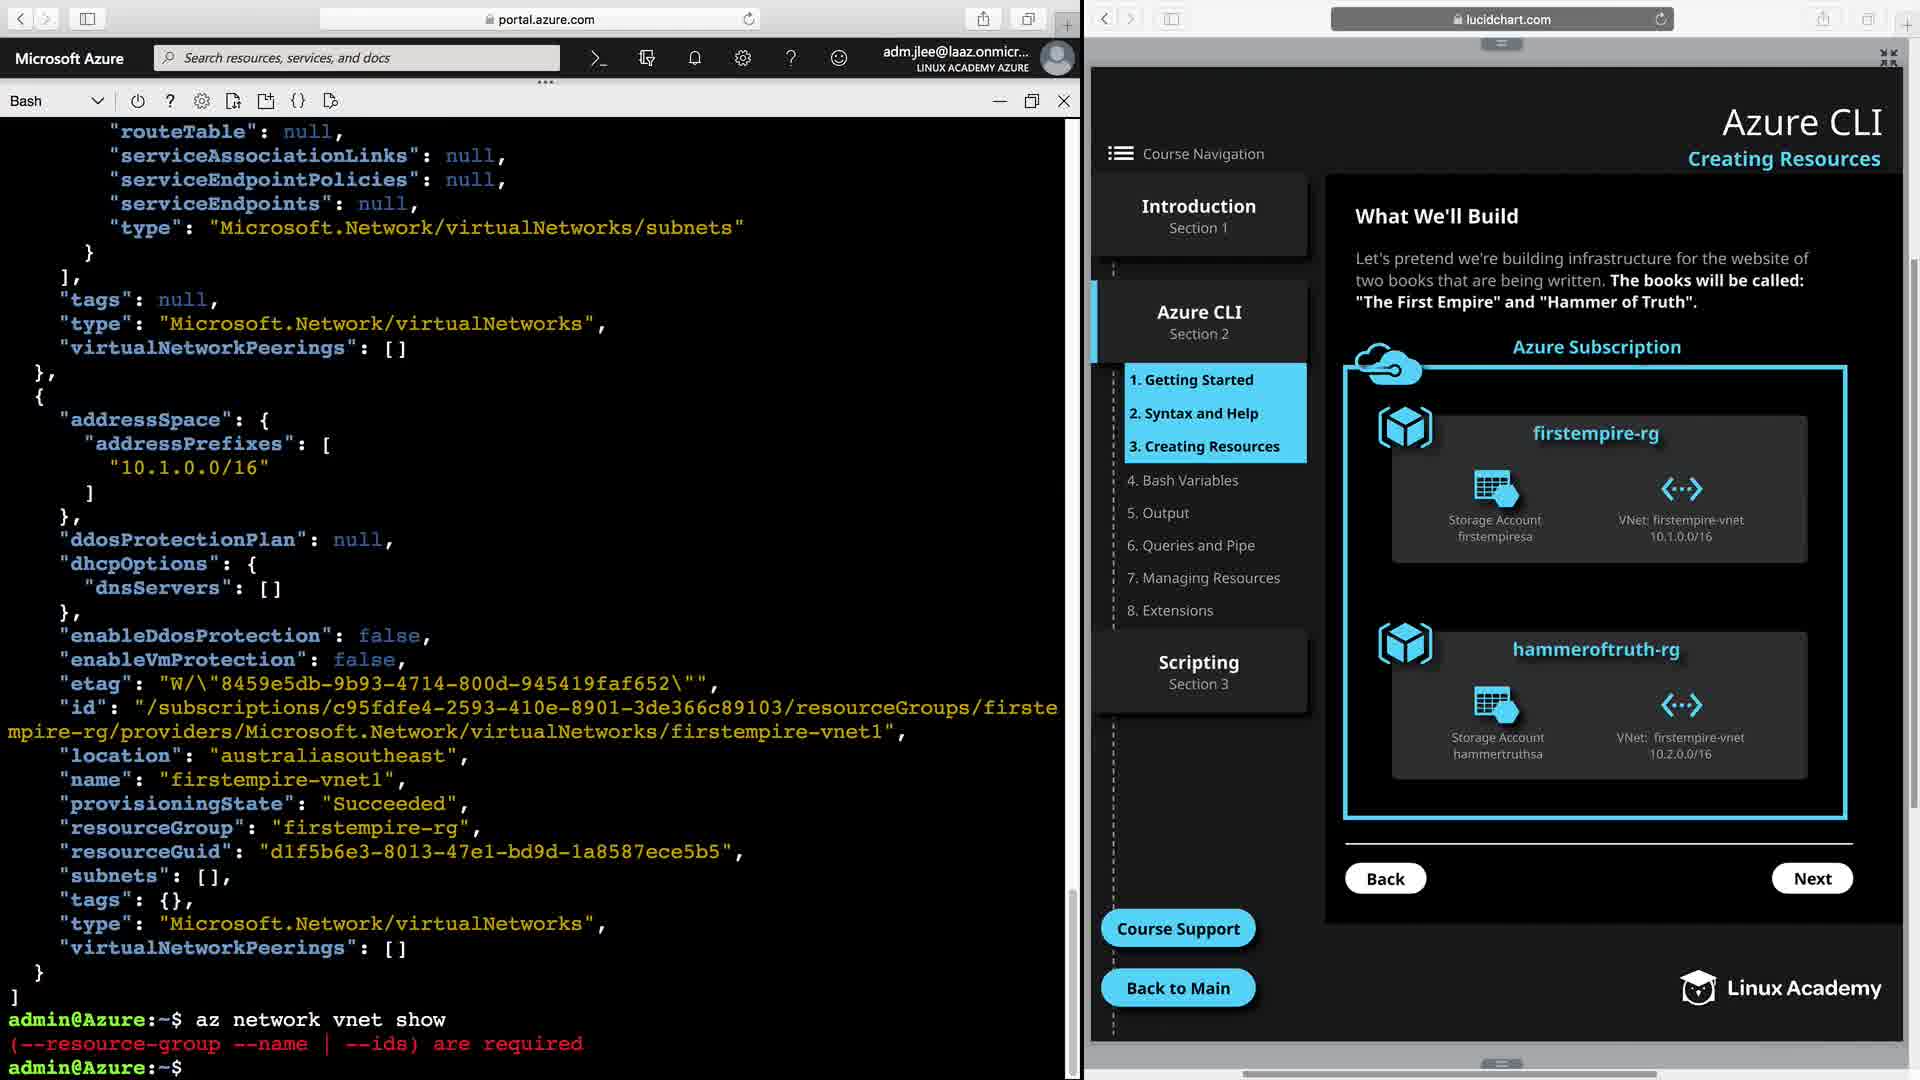1920x1080 pixels.
Task: Open web preview icon in Cloud Shell
Action: click(331, 101)
